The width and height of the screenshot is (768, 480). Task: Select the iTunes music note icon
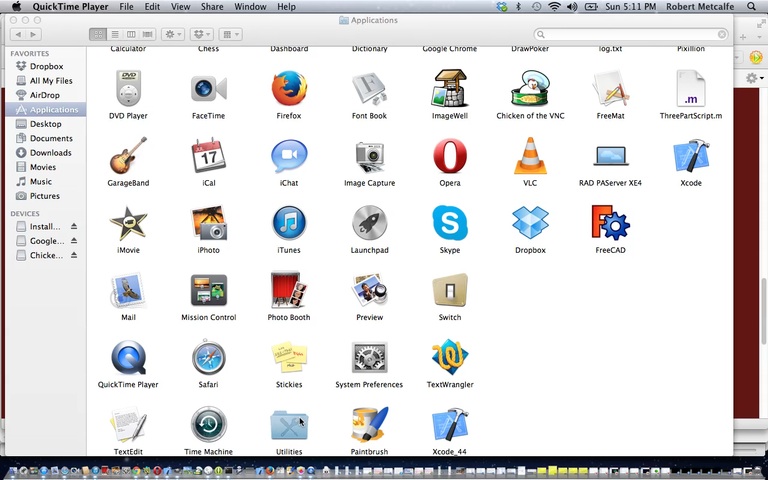289,223
